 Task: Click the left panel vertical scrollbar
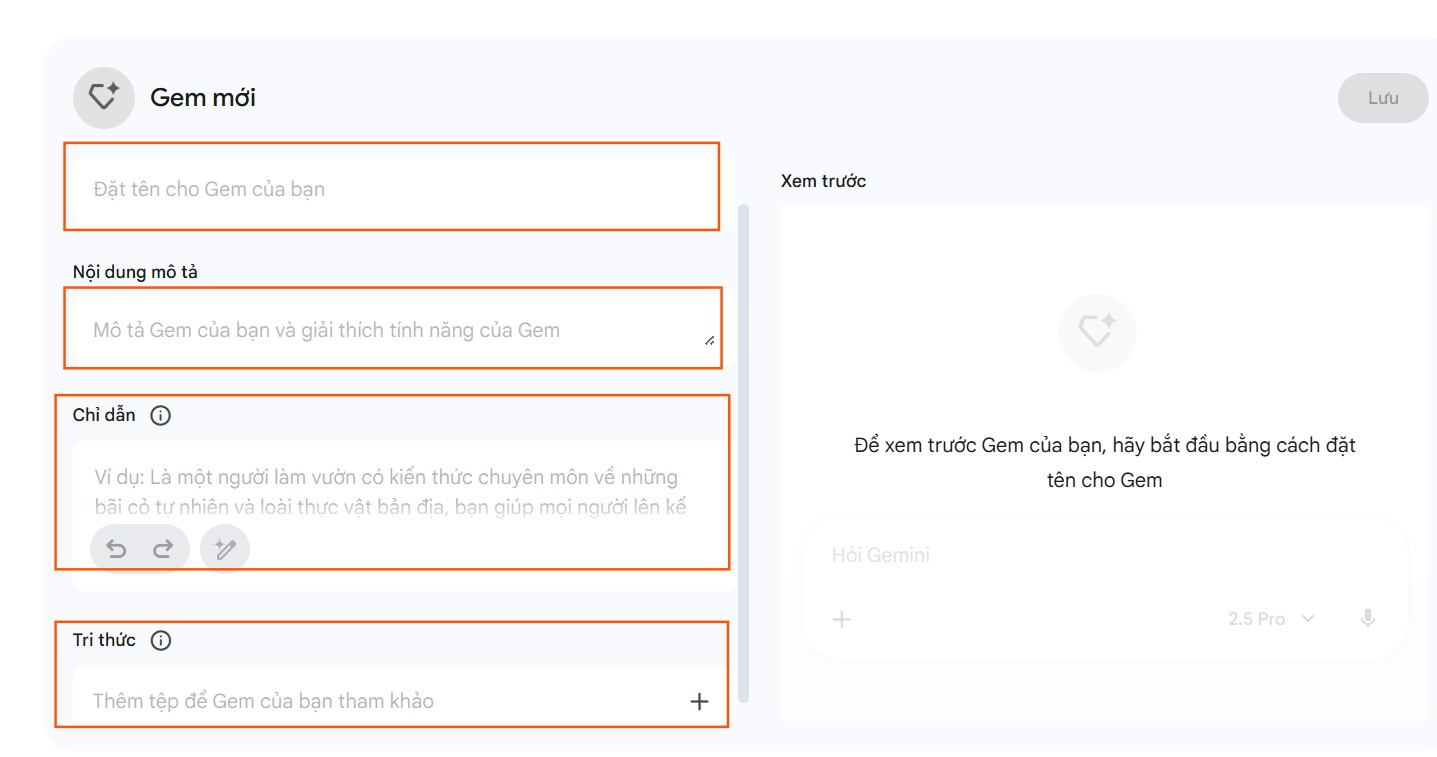tap(742, 450)
